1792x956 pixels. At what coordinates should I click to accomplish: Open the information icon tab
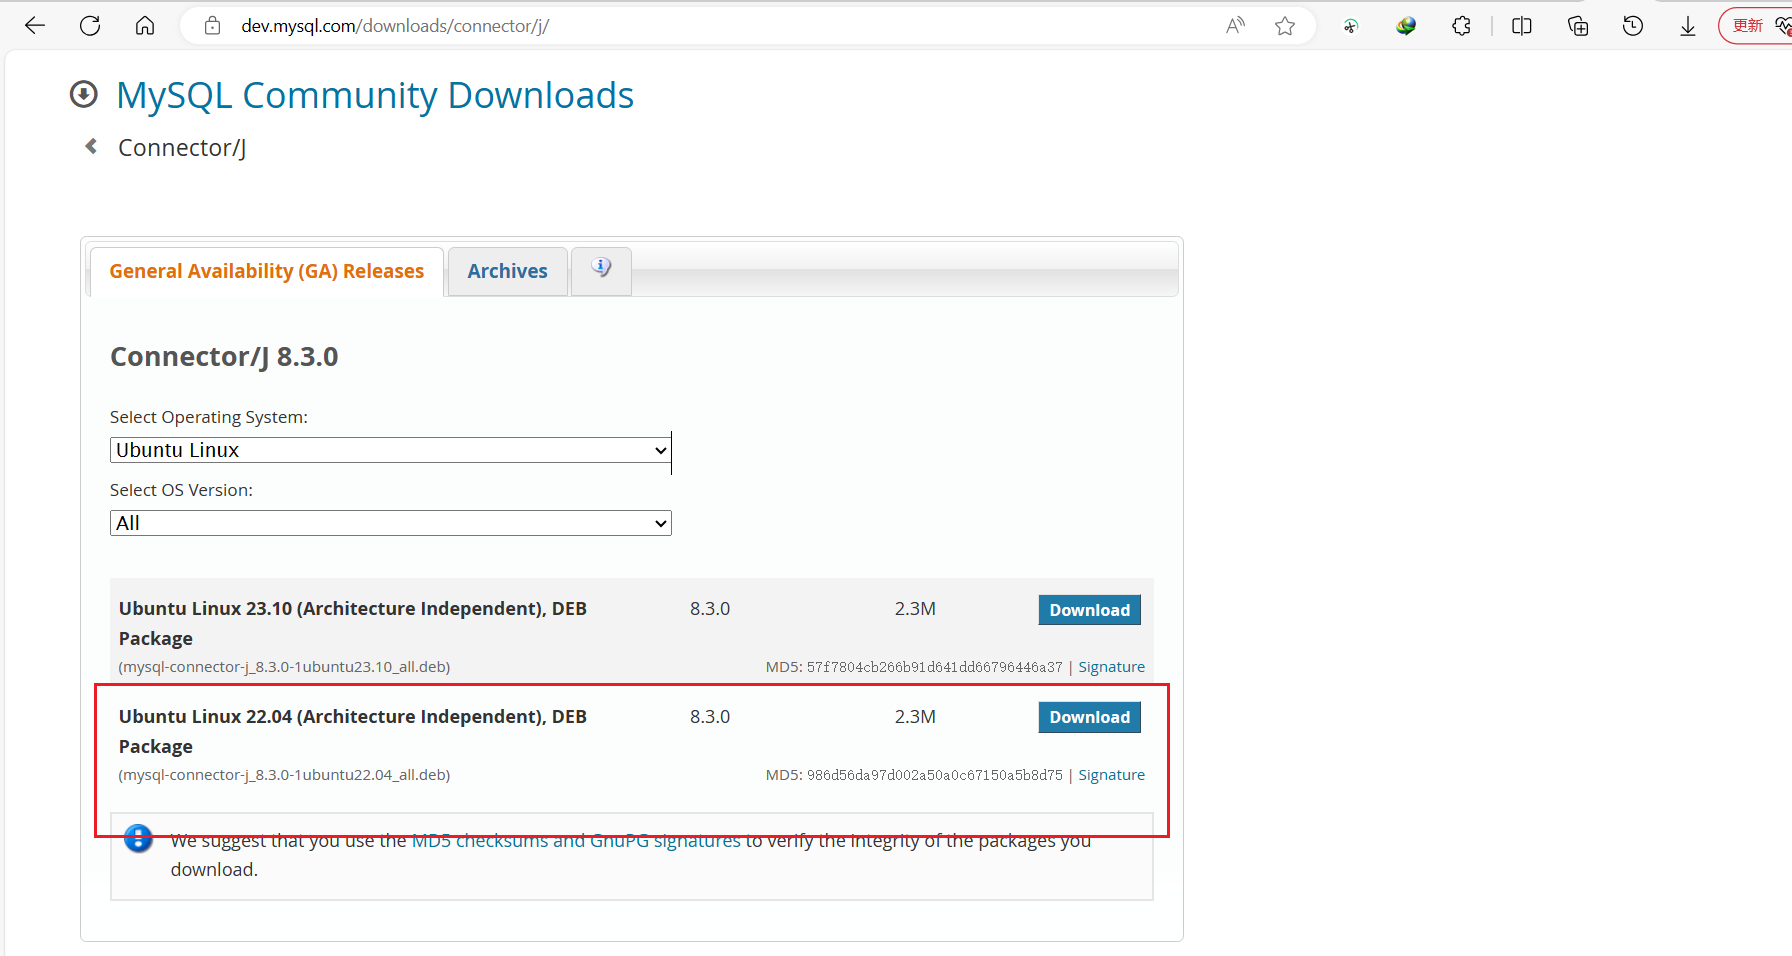pyautogui.click(x=601, y=270)
